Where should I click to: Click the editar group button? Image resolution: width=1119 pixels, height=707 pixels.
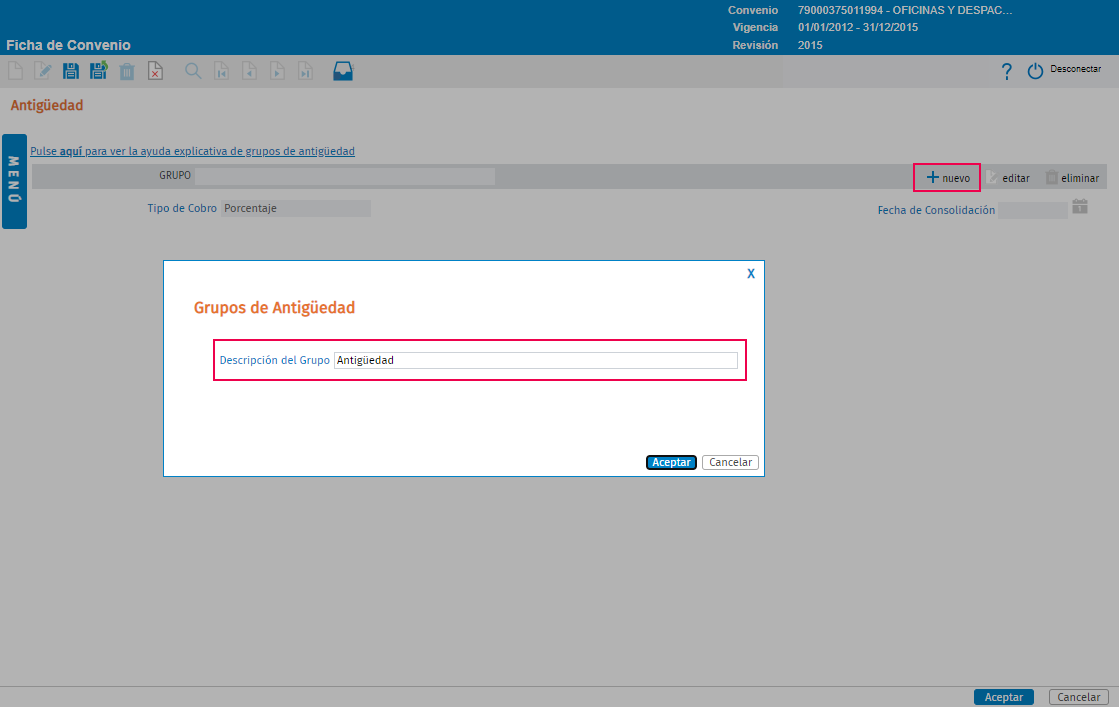pyautogui.click(x=1008, y=178)
